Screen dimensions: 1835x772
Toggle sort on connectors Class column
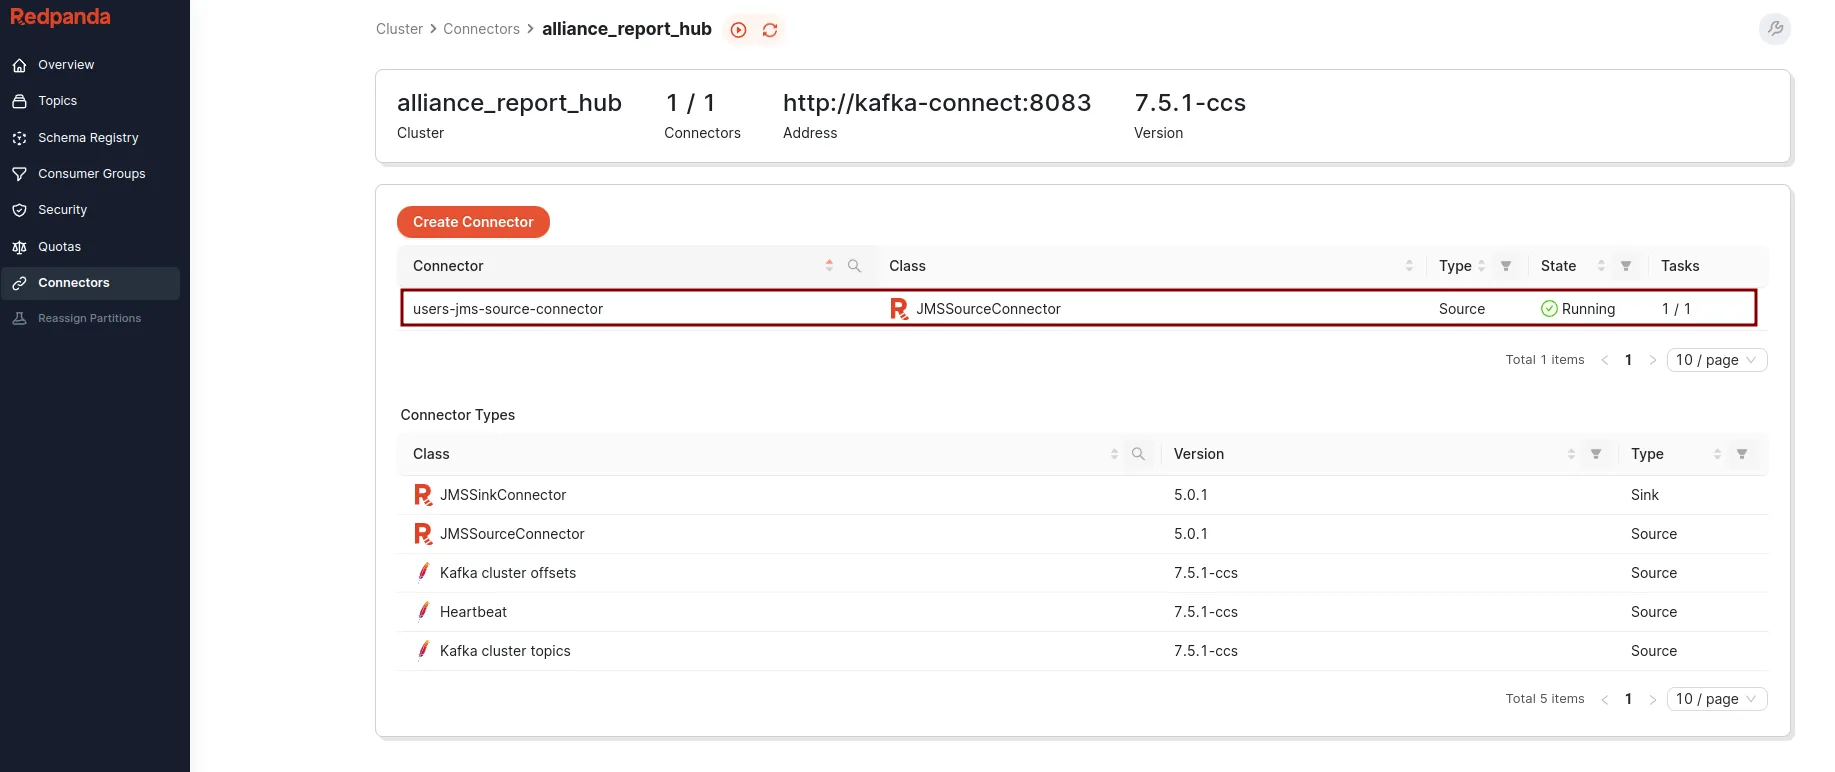tap(1409, 266)
